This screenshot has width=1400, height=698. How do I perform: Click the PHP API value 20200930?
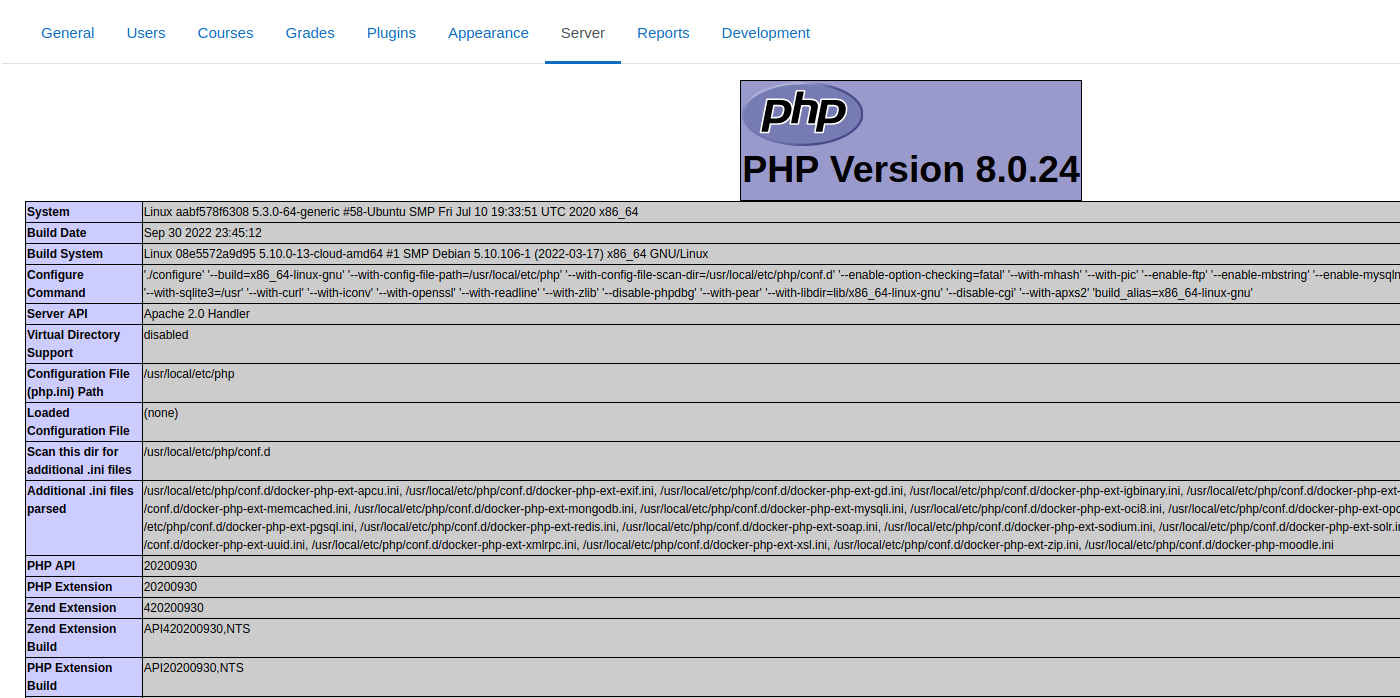(x=170, y=566)
